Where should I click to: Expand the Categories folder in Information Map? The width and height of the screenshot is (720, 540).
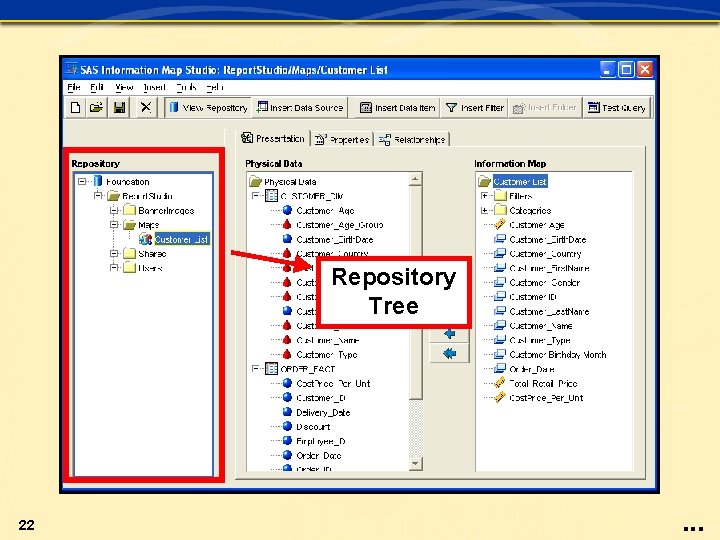pos(484,210)
